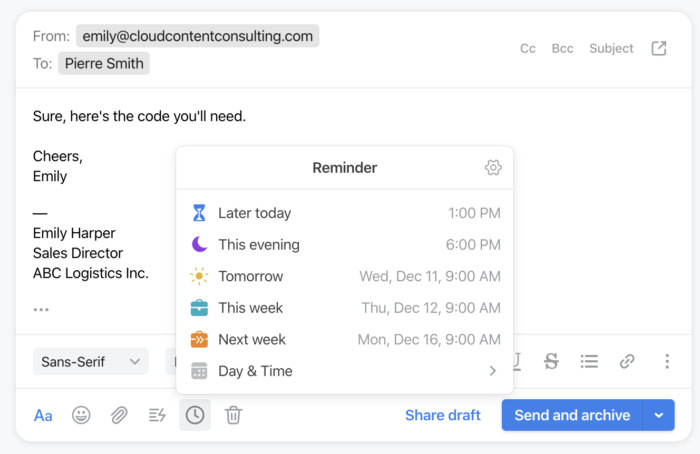
Task: Open more formatting options three dots
Action: [667, 361]
